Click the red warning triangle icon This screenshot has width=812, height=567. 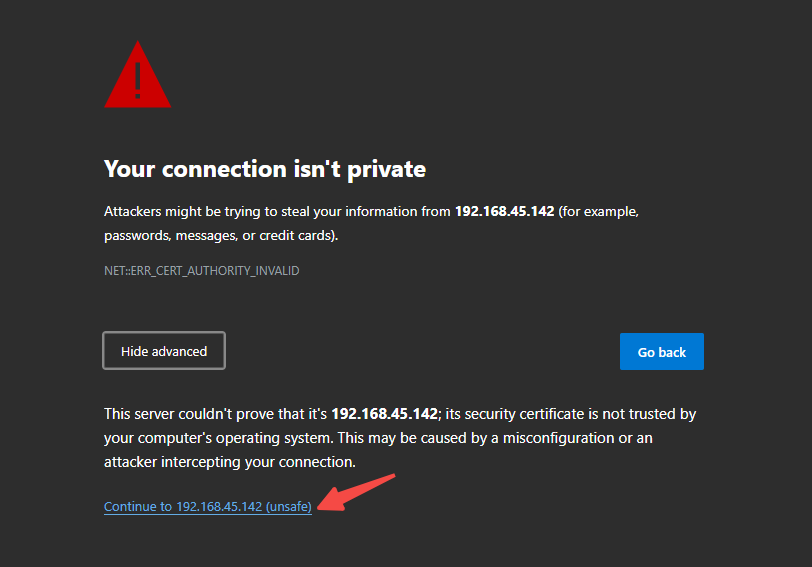137,75
